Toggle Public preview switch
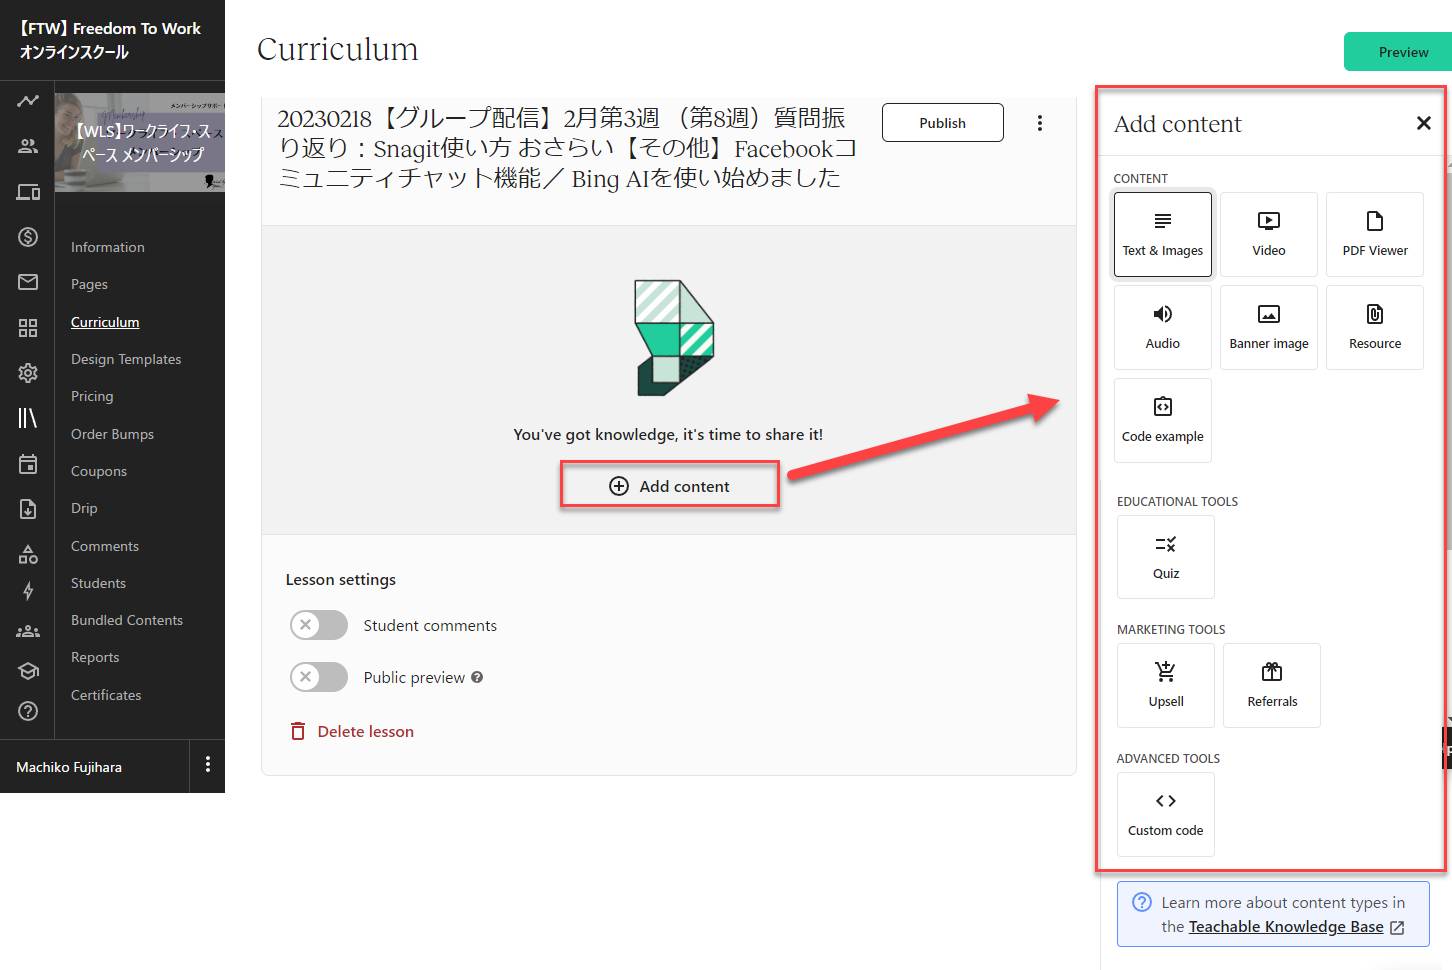 [319, 677]
